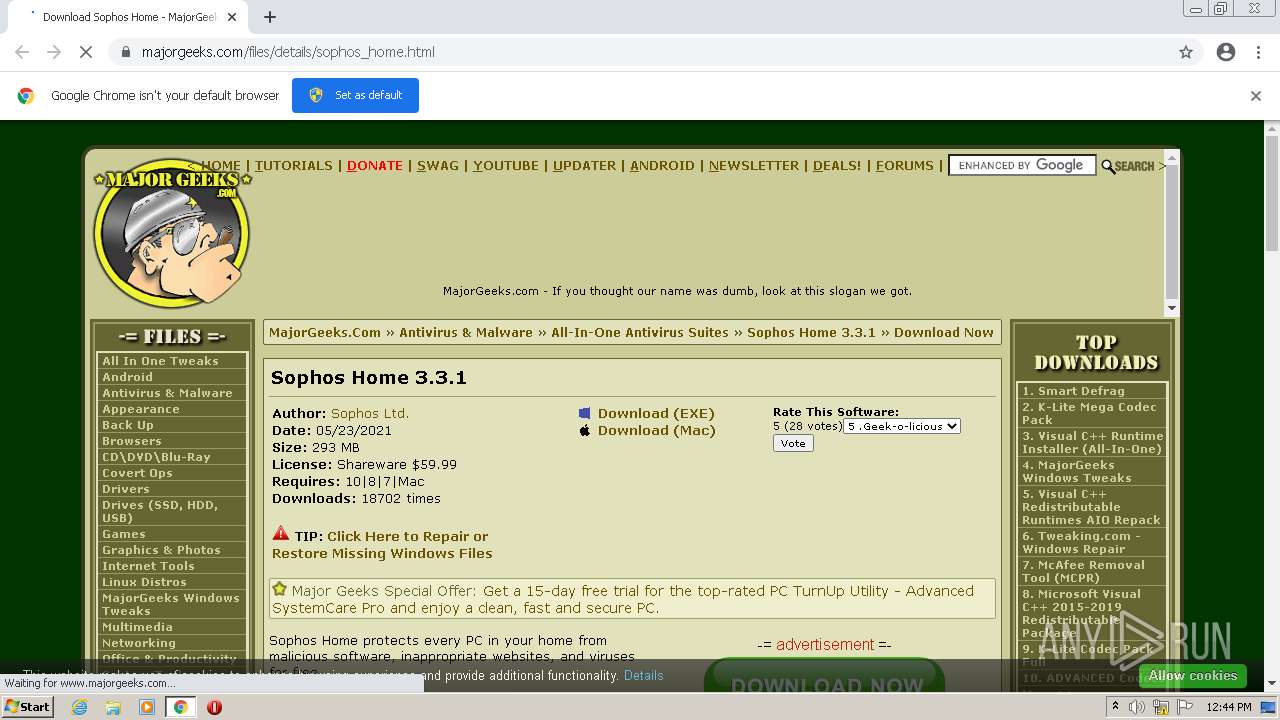Click the search magnifier icon
This screenshot has width=1280, height=720.
1108,166
